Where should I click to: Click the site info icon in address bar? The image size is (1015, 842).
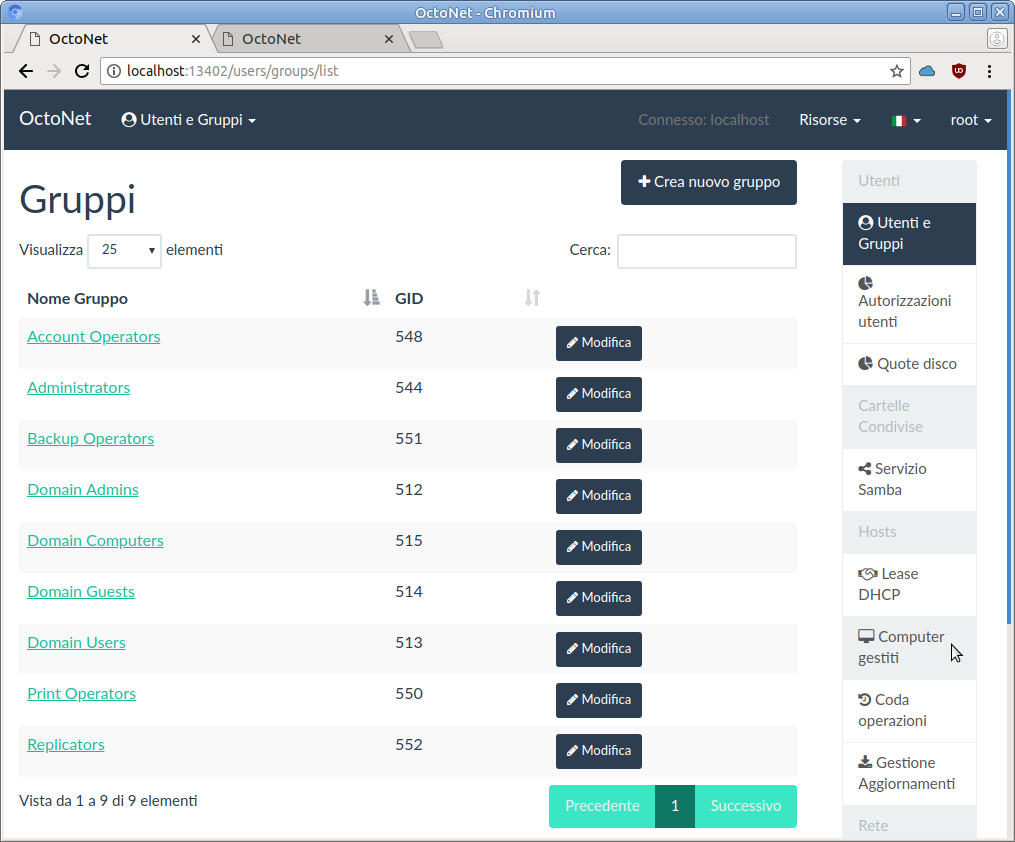click(x=113, y=71)
